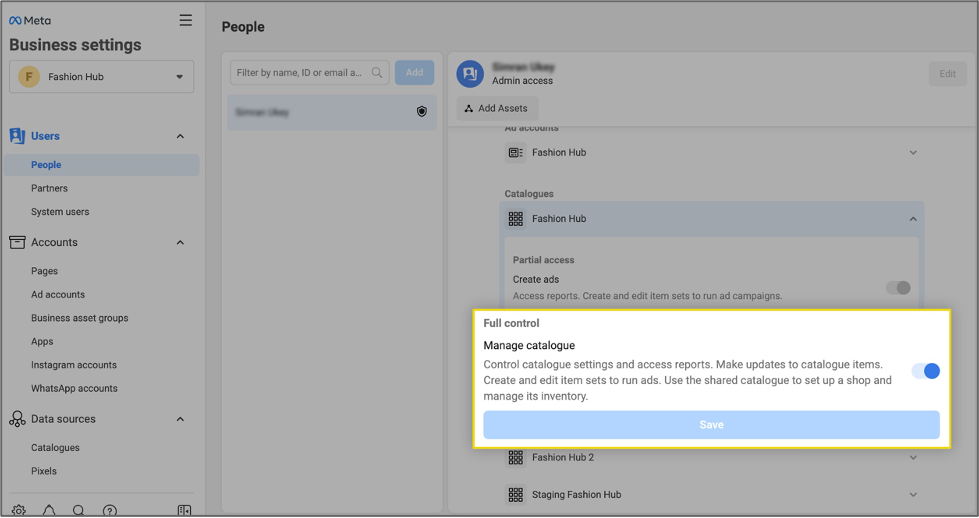Viewport: 979px width, 518px height.
Task: Go to Ad accounts in sidebar
Action: click(58, 295)
